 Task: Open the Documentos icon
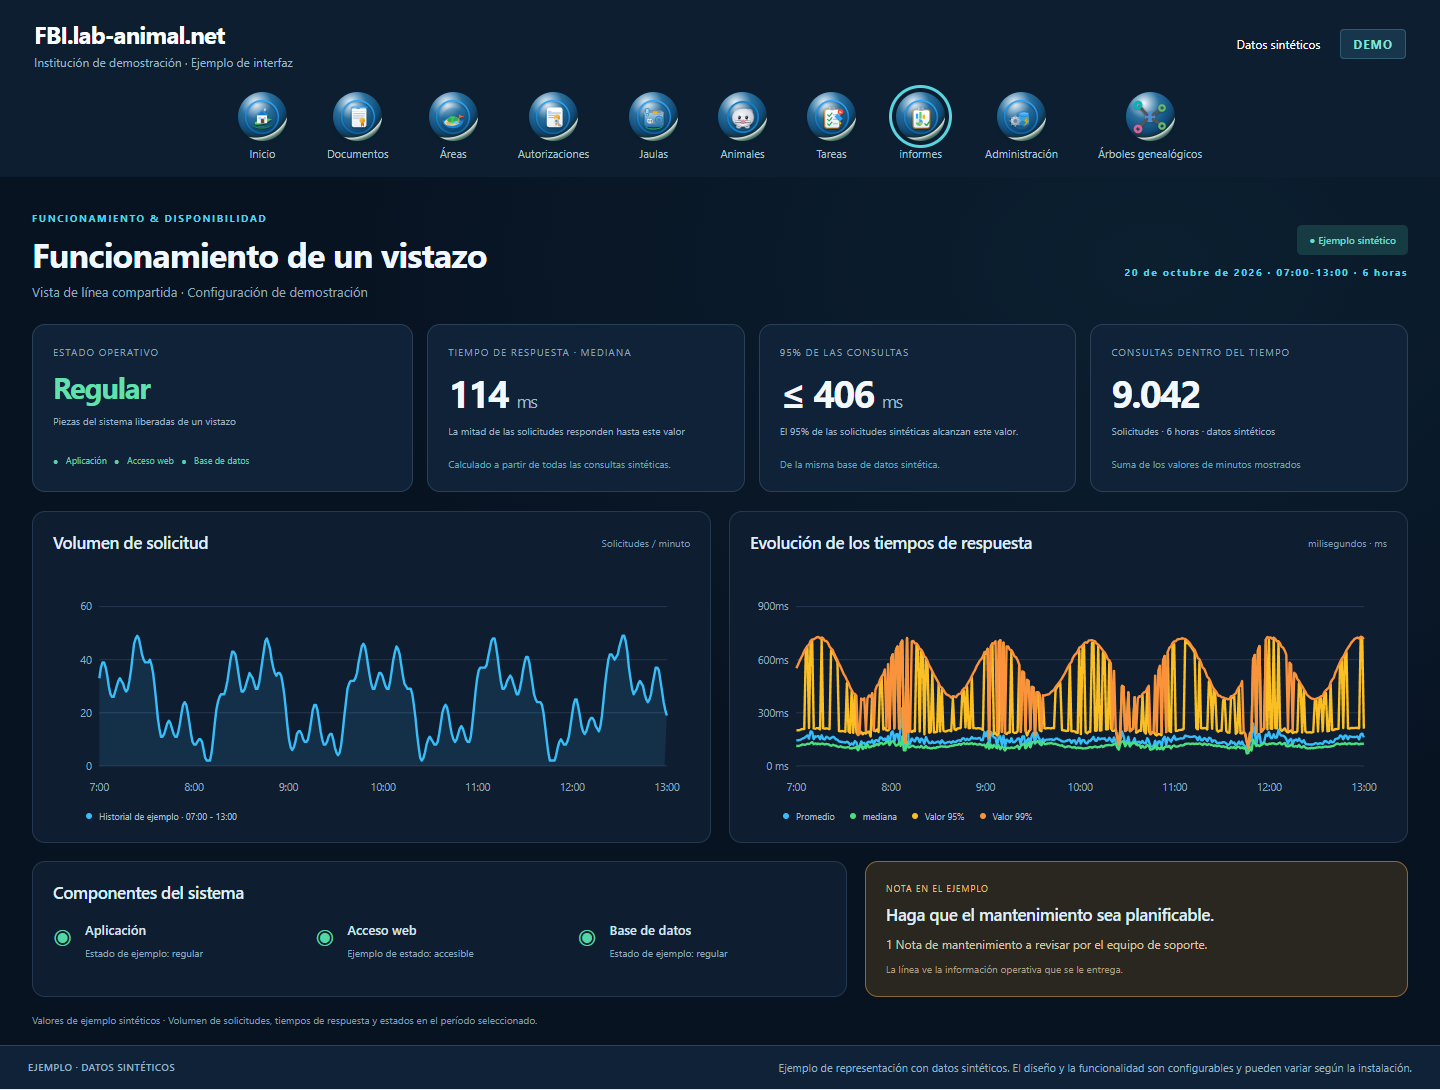tap(357, 116)
